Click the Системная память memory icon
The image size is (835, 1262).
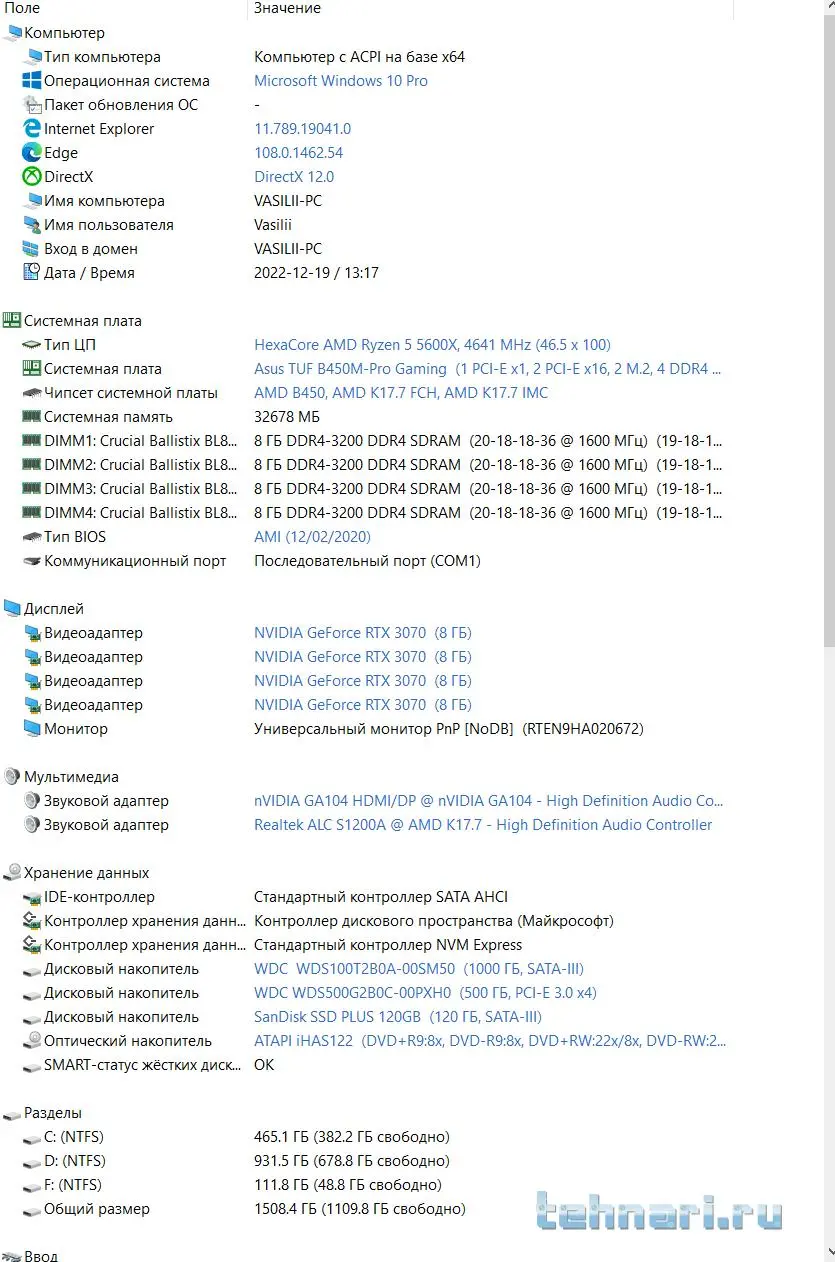pyautogui.click(x=32, y=417)
